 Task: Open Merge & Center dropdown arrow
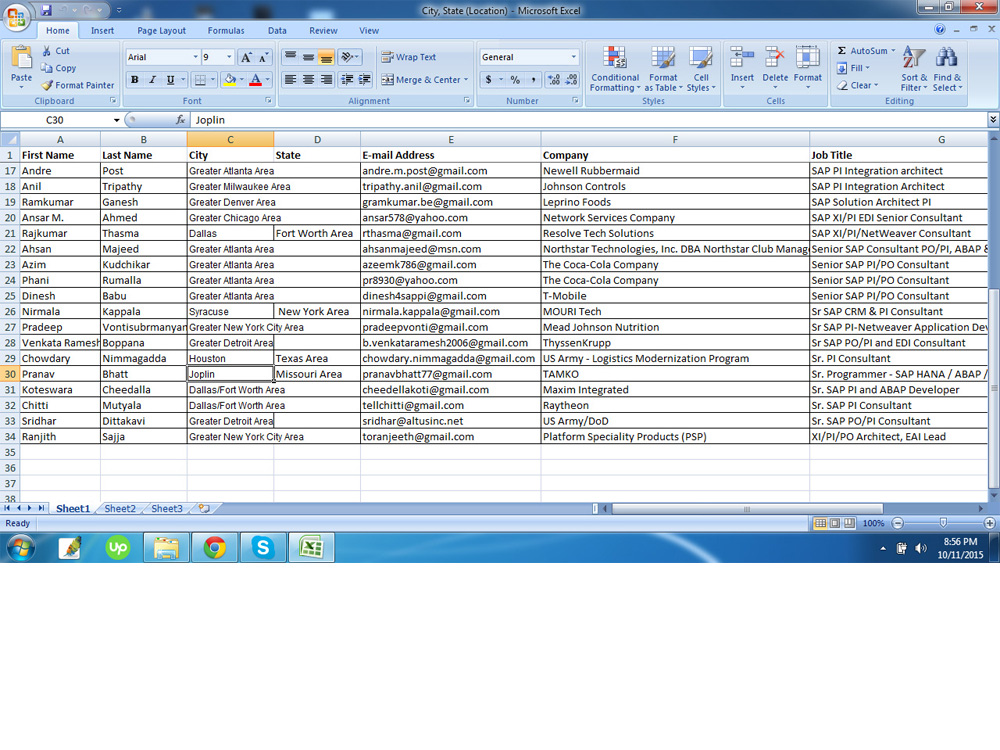466,80
